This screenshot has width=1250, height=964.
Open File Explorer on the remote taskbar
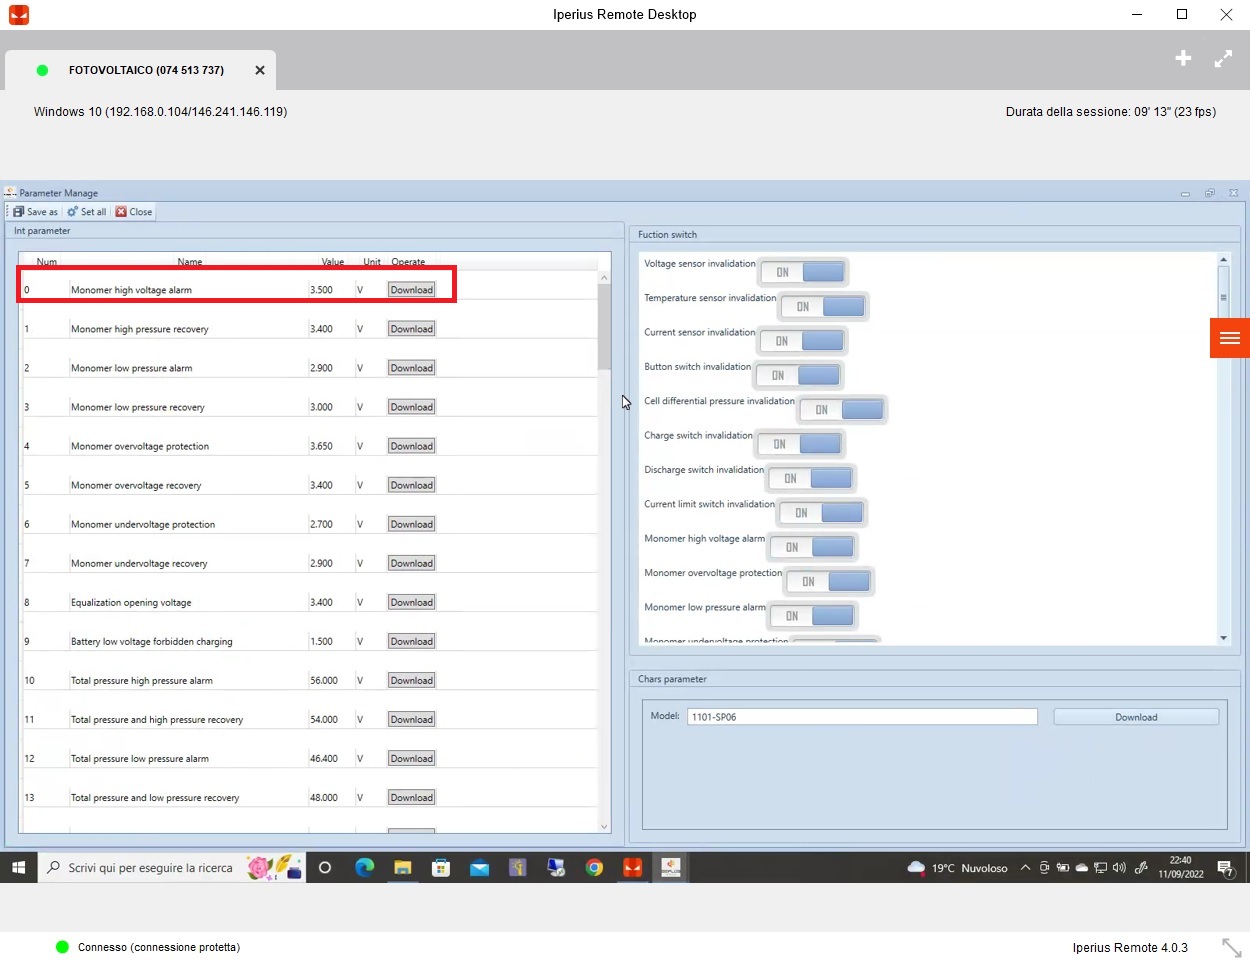(x=402, y=868)
